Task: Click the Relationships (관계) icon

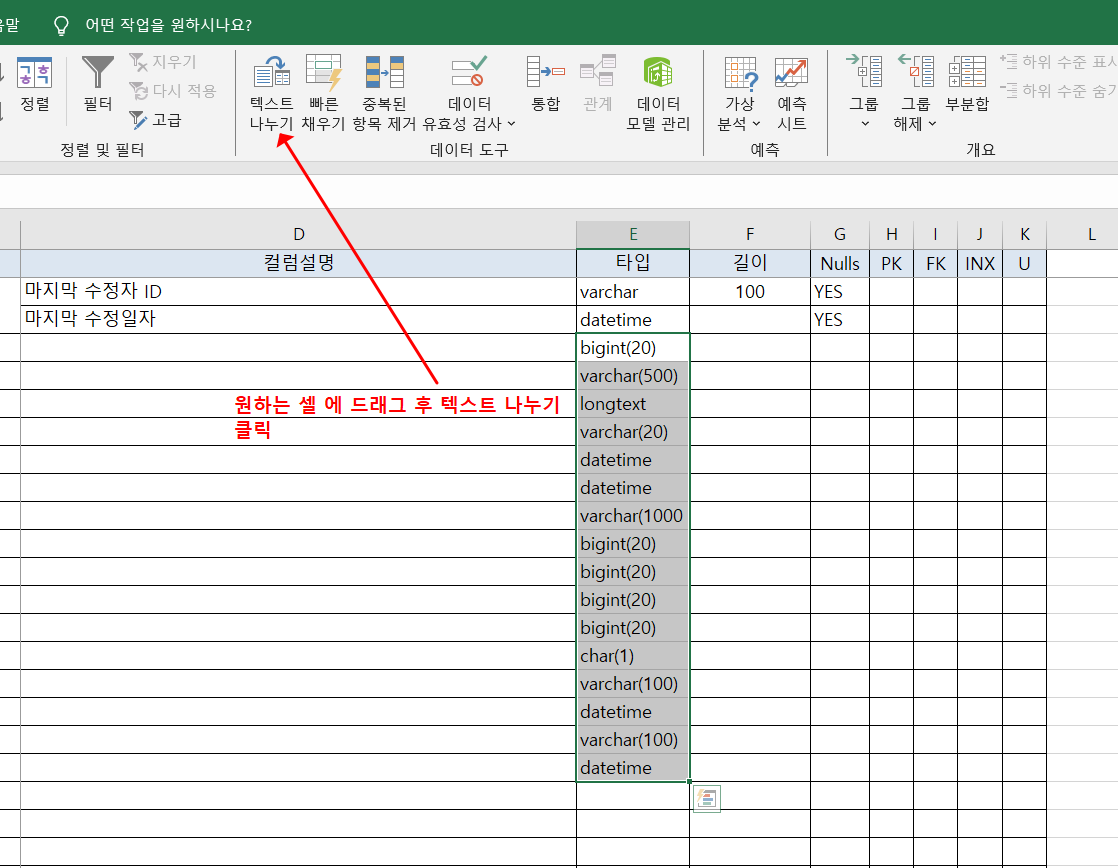Action: tap(598, 72)
